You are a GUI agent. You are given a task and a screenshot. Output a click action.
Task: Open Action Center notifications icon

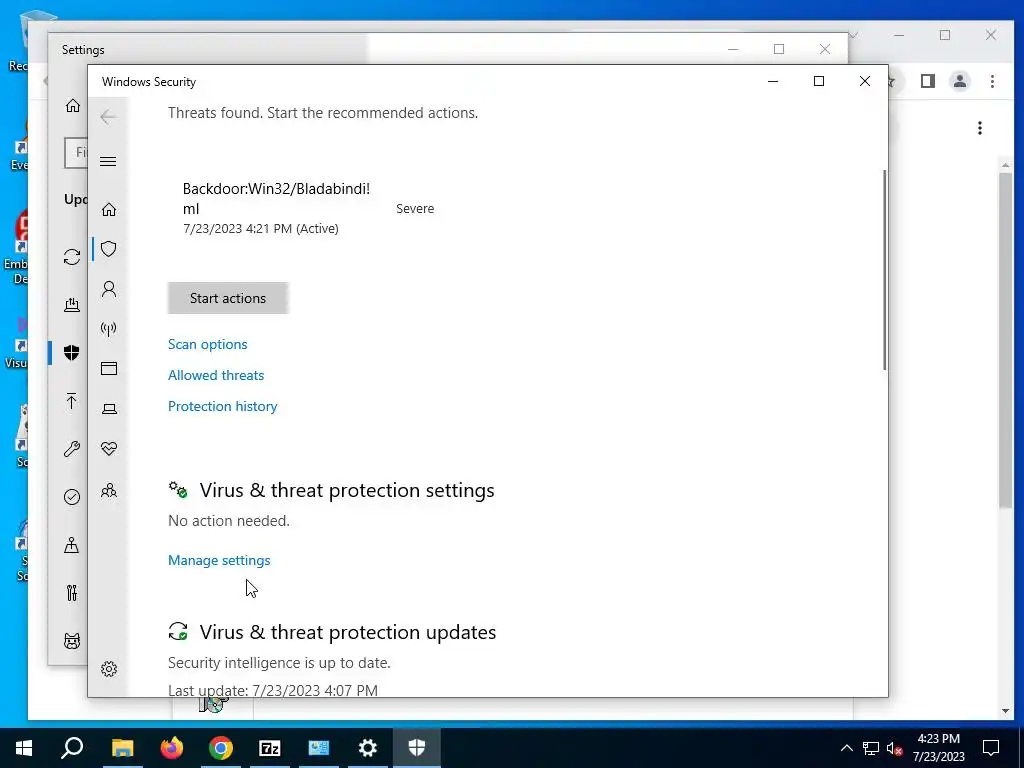pyautogui.click(x=991, y=748)
